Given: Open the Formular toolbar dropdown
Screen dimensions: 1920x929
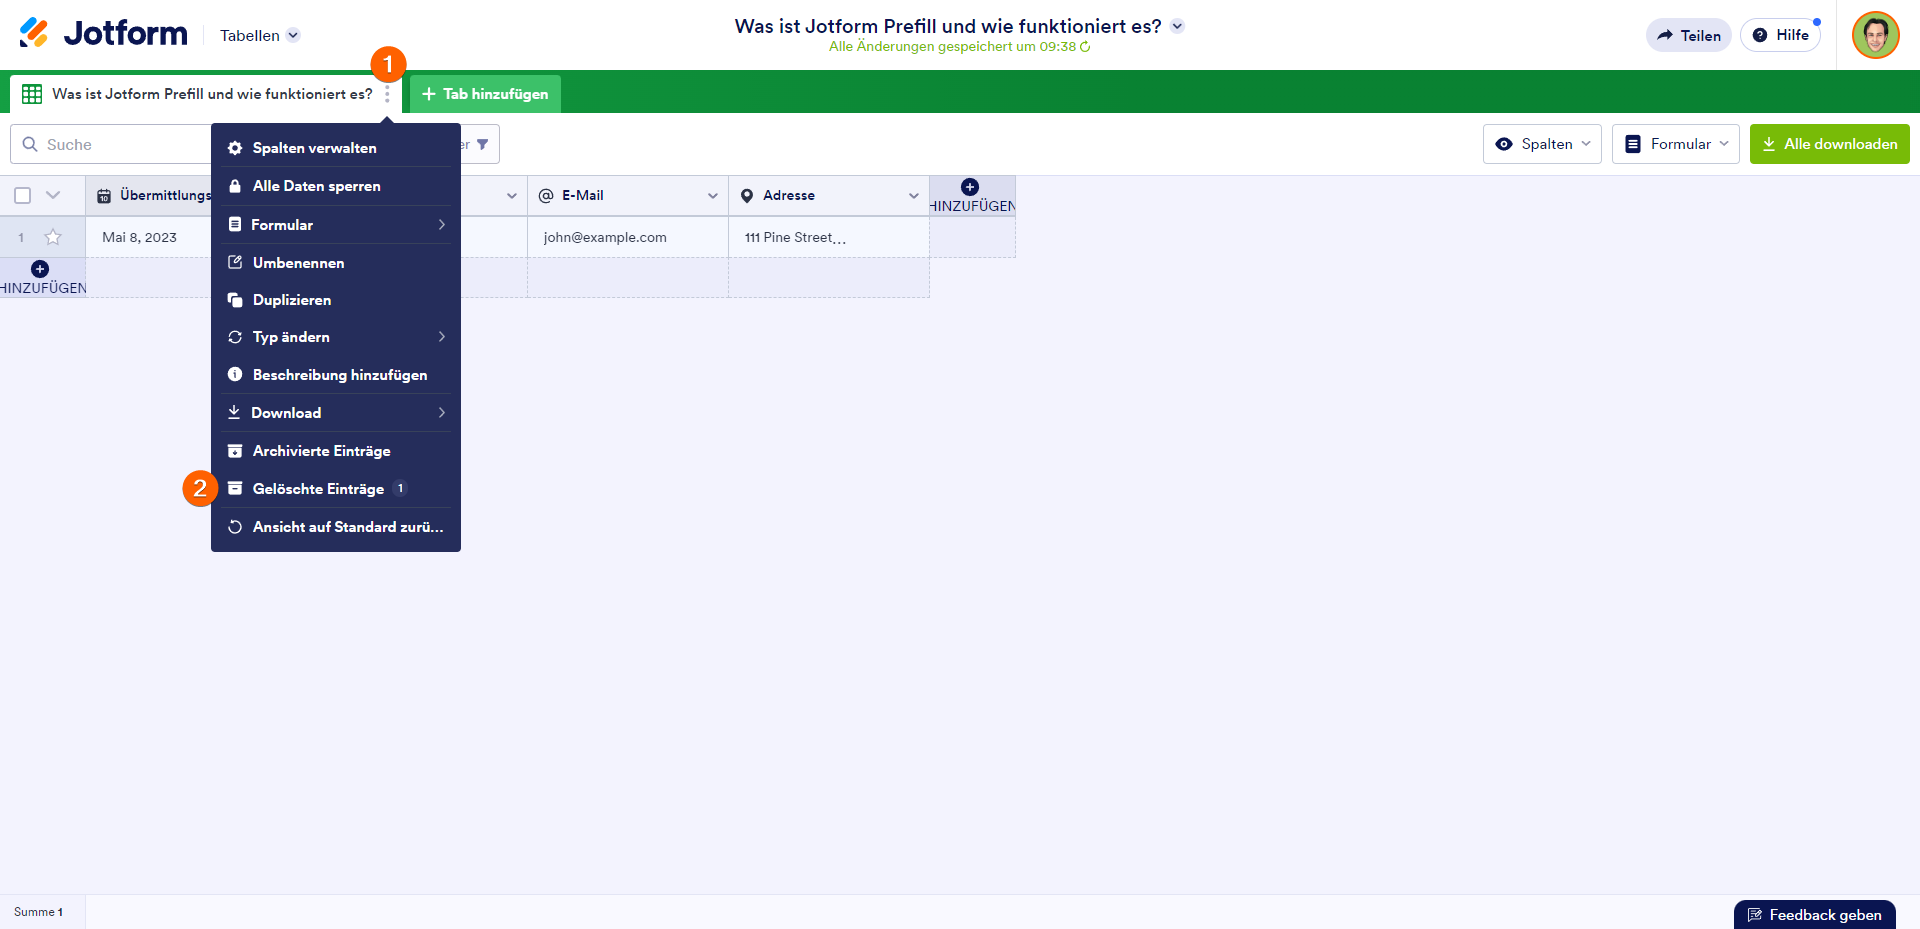Looking at the screenshot, I should coord(1676,144).
